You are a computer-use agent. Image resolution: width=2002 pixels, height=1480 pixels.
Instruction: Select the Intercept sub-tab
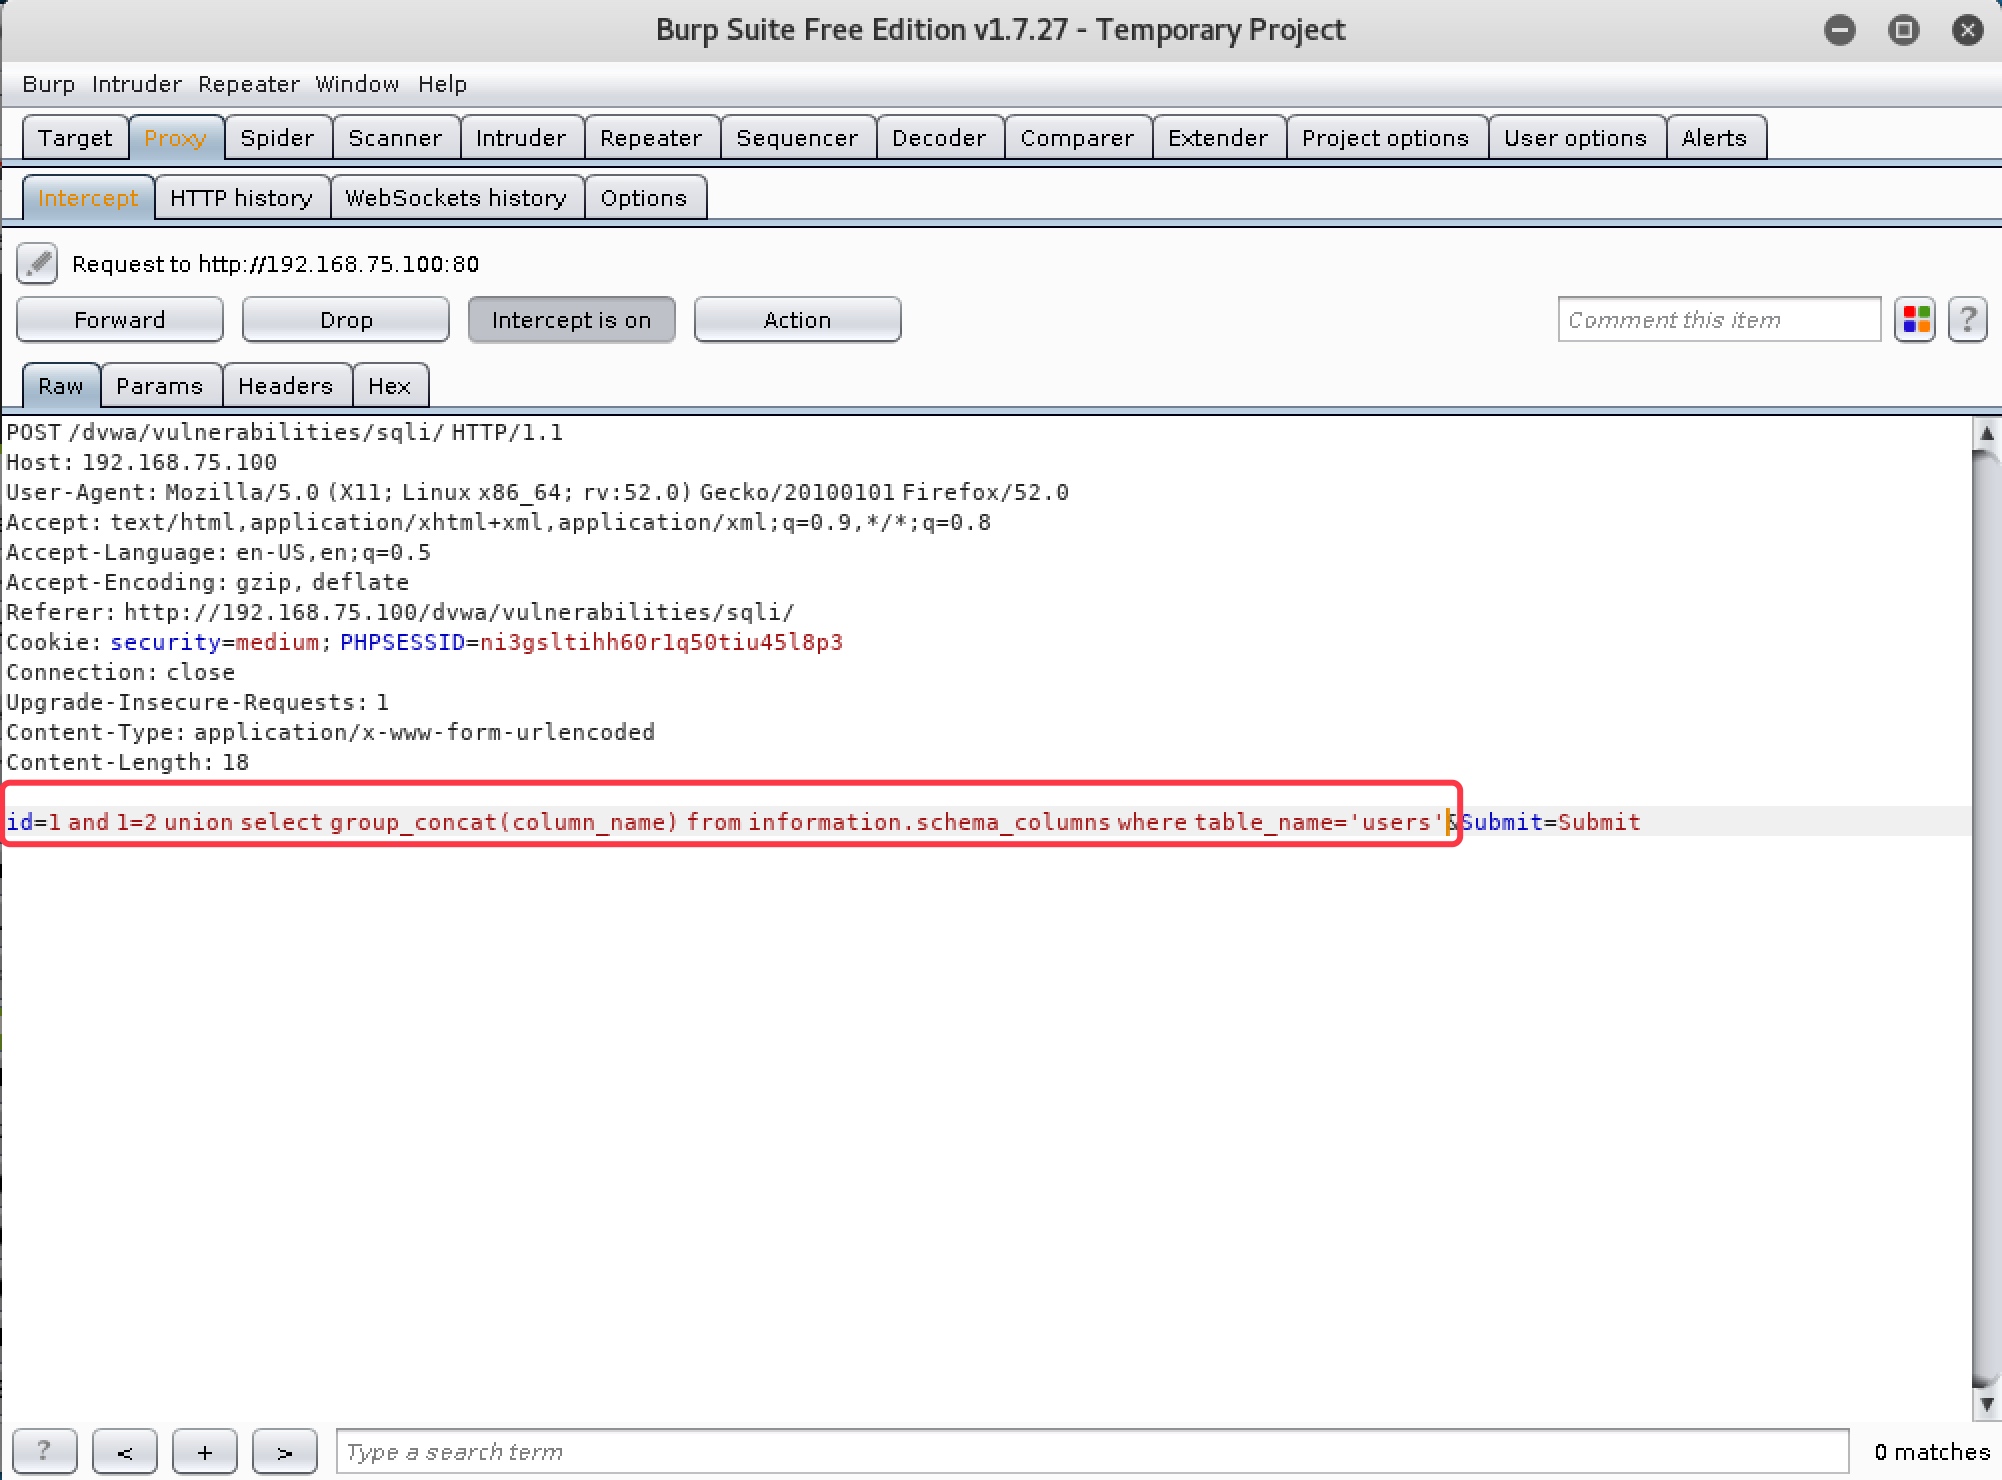88,198
